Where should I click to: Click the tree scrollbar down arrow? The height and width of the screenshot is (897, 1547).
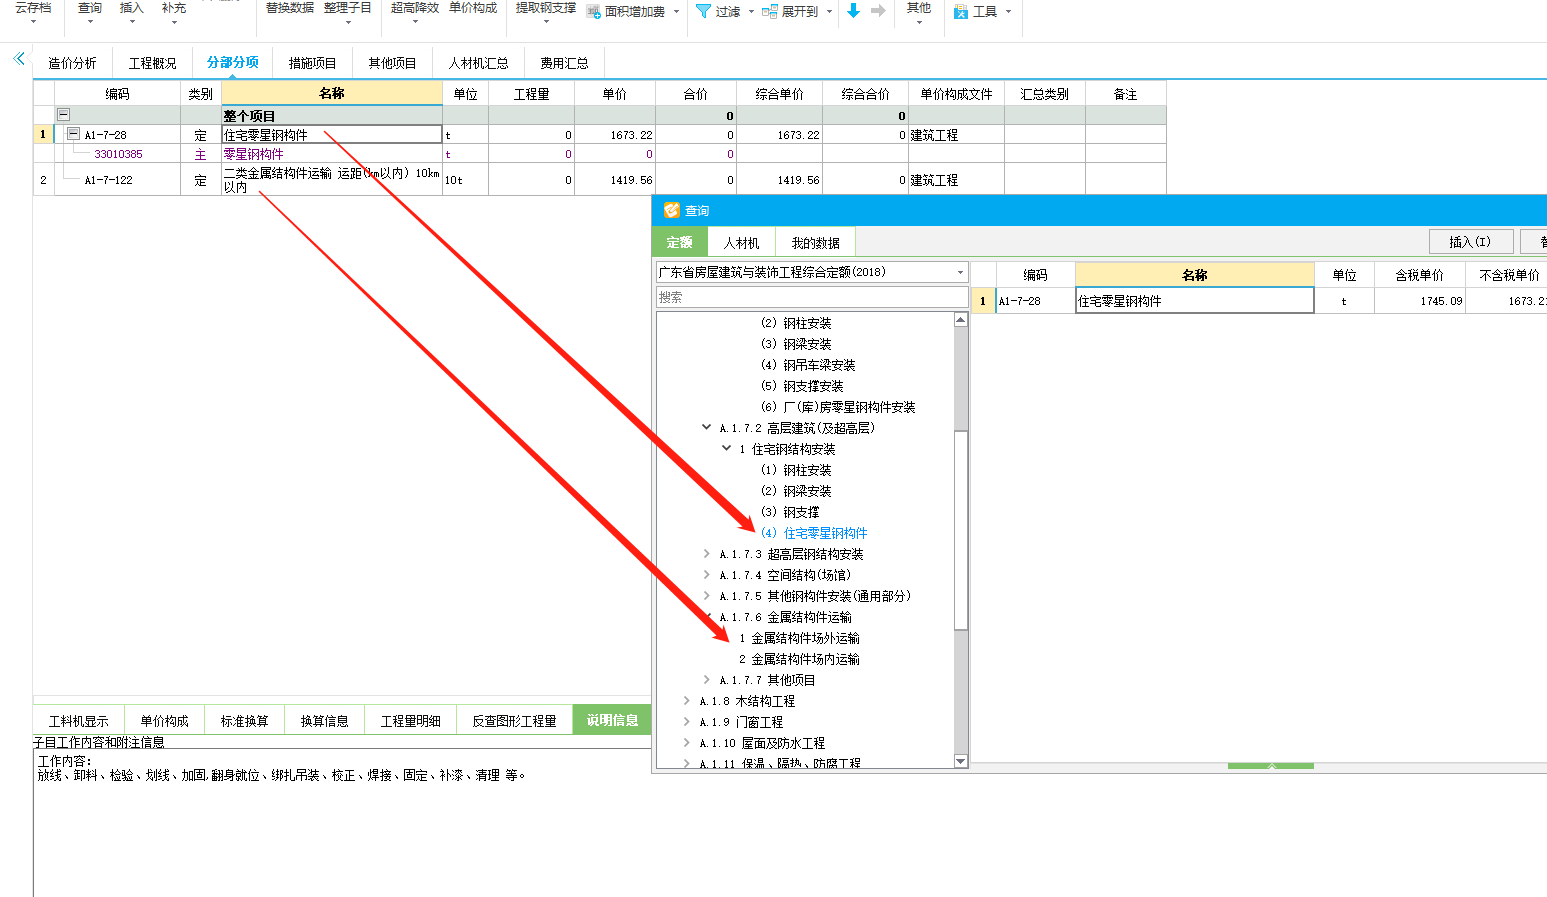(x=961, y=761)
